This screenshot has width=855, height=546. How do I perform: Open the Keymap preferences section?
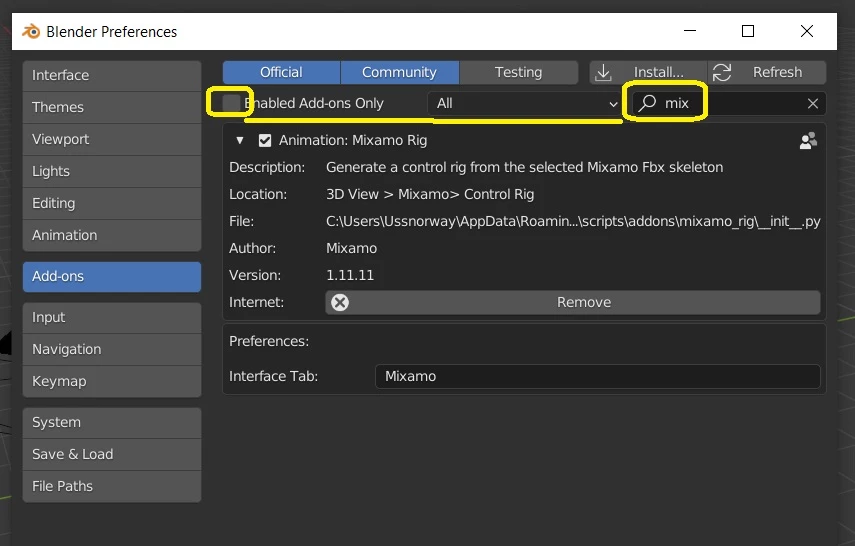112,381
